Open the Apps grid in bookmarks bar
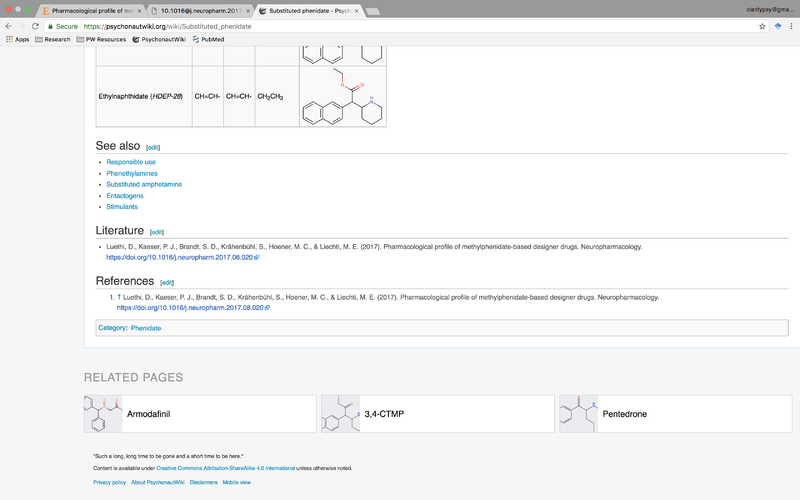Image resolution: width=800 pixels, height=500 pixels. pyautogui.click(x=17, y=39)
